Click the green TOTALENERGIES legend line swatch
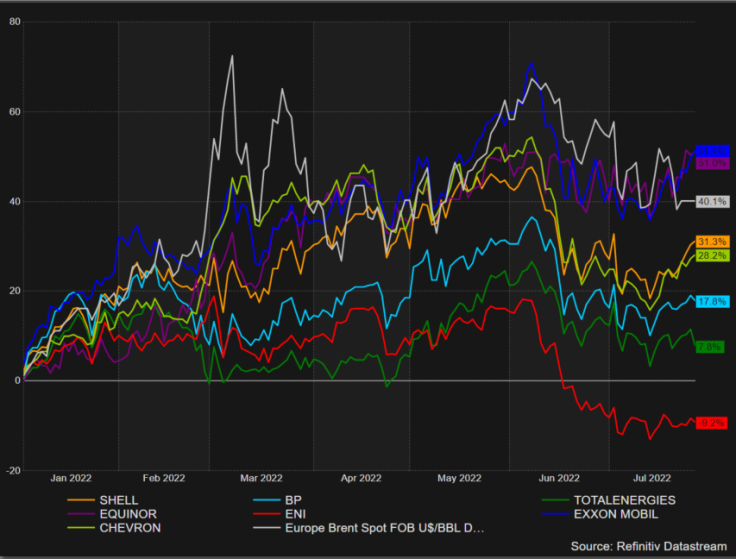 (x=555, y=500)
